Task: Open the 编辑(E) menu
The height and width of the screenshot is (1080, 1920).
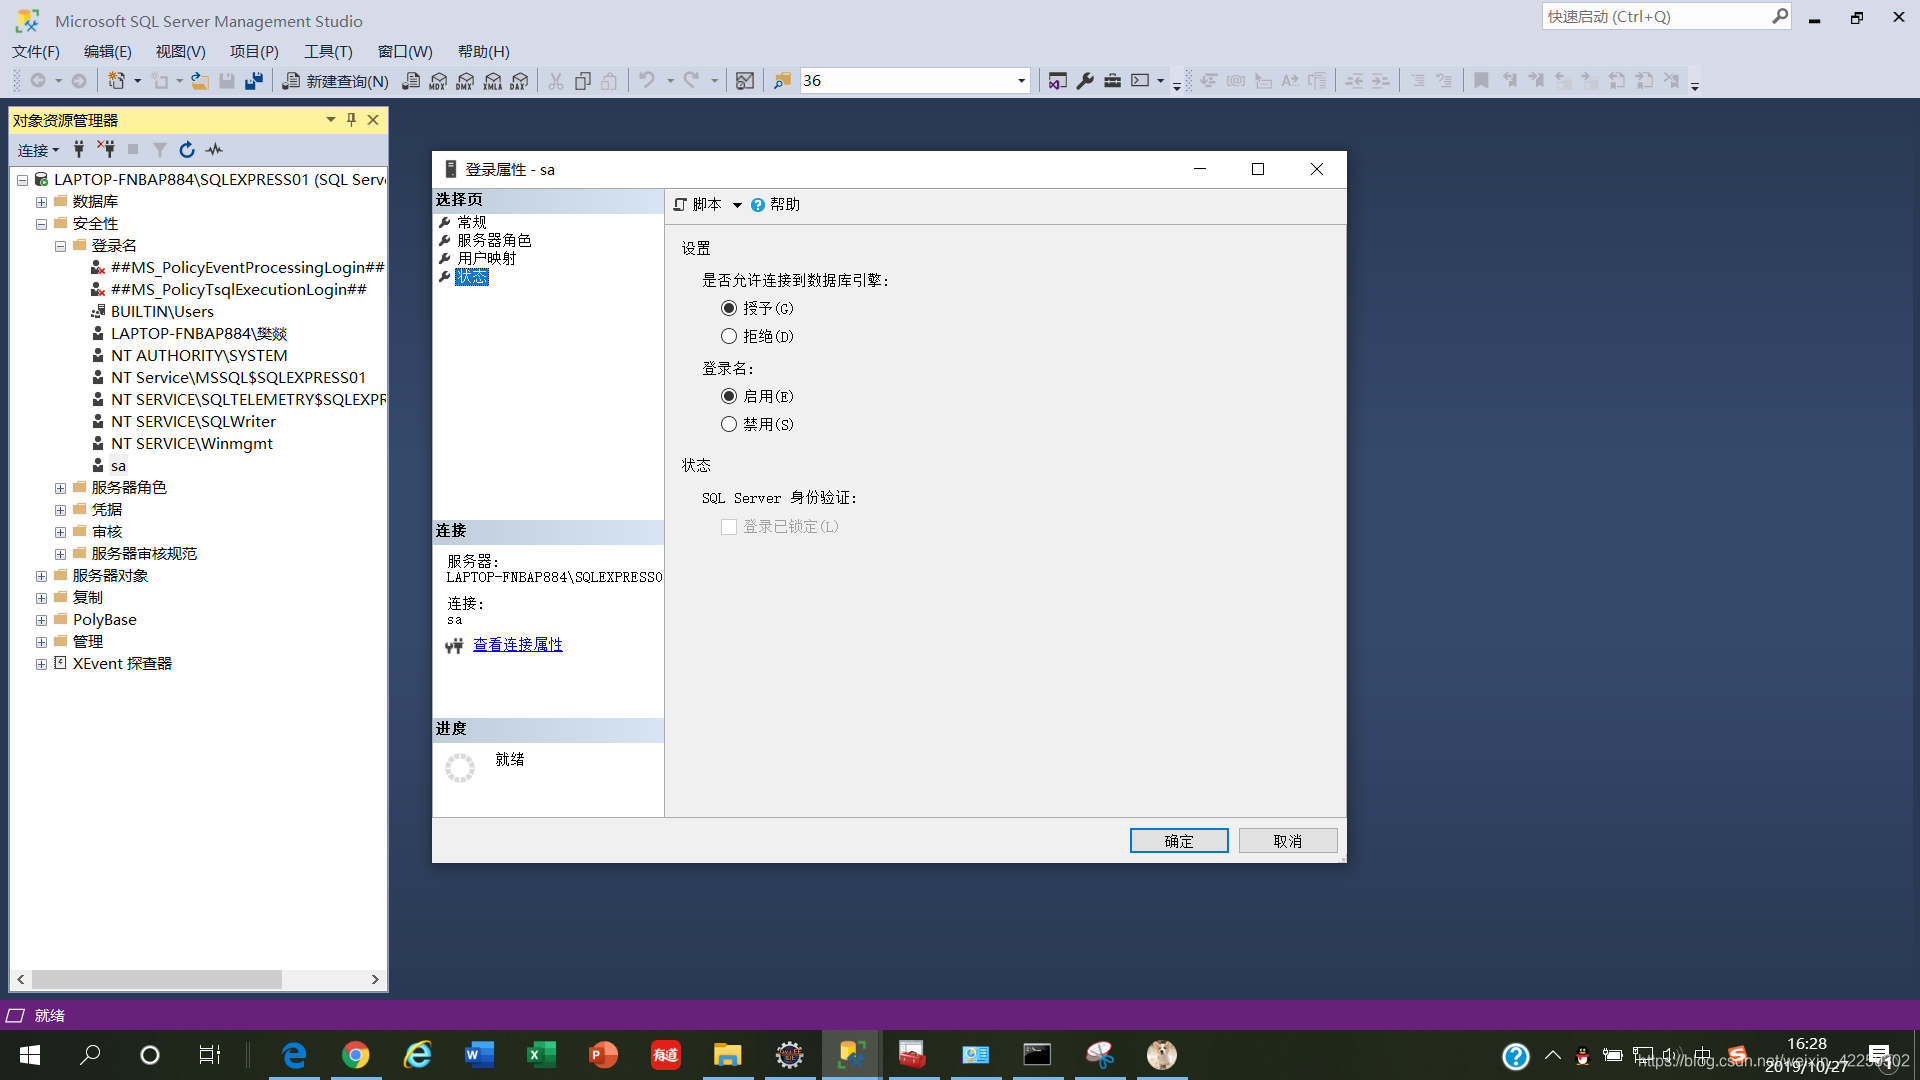Action: pos(107,51)
